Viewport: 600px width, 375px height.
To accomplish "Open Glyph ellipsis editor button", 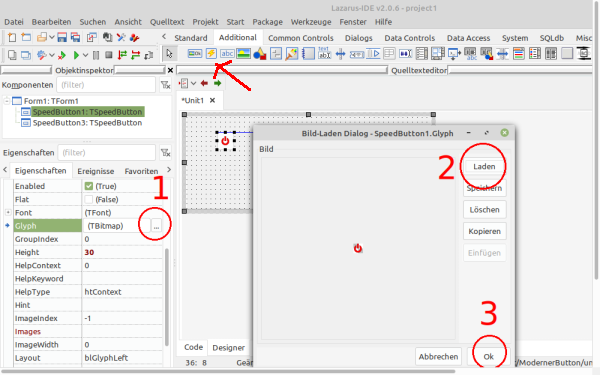I will pos(156,226).
